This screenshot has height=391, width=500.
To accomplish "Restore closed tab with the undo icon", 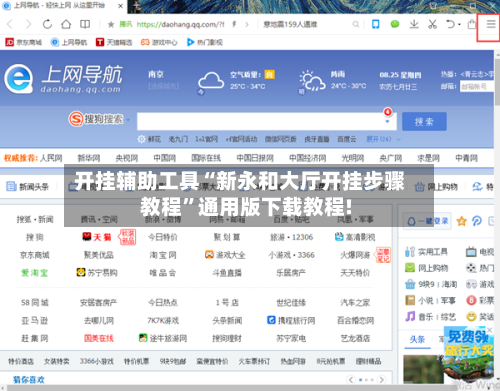I will (450, 24).
